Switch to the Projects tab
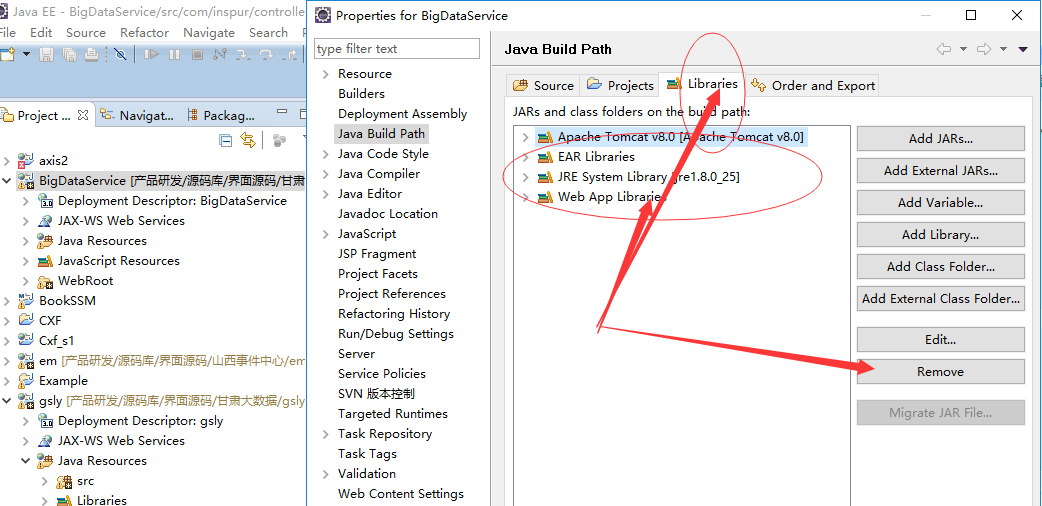Image resolution: width=1042 pixels, height=506 pixels. tap(620, 85)
